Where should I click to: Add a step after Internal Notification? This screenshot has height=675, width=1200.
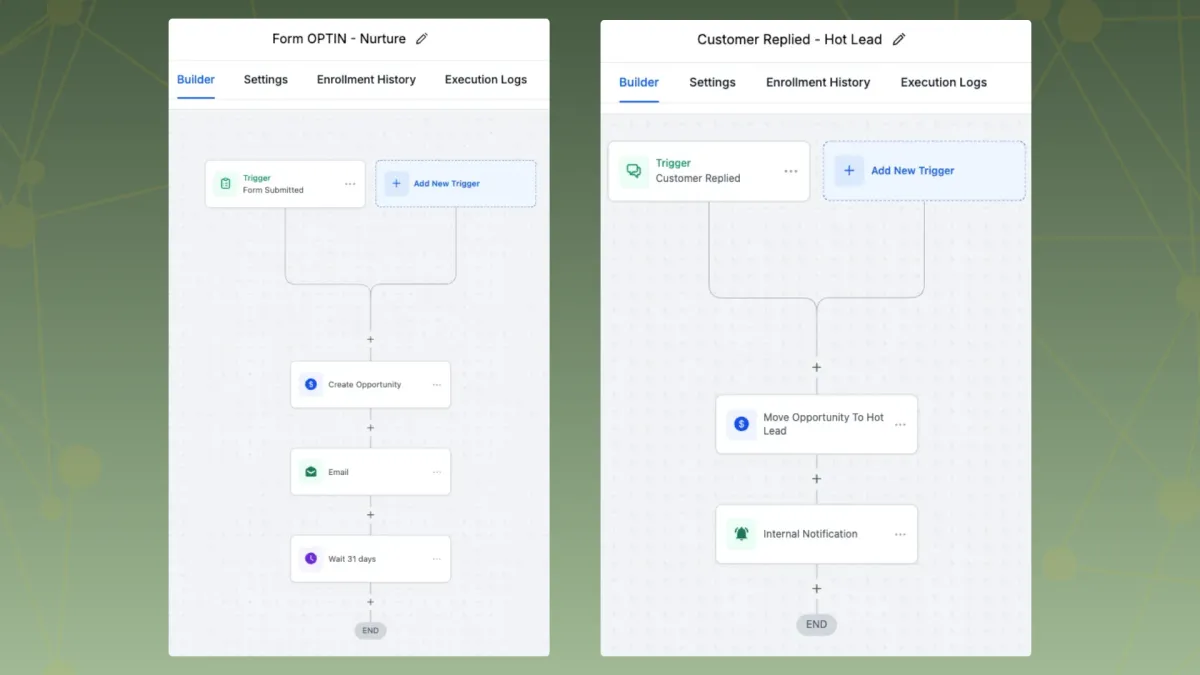pyautogui.click(x=816, y=589)
